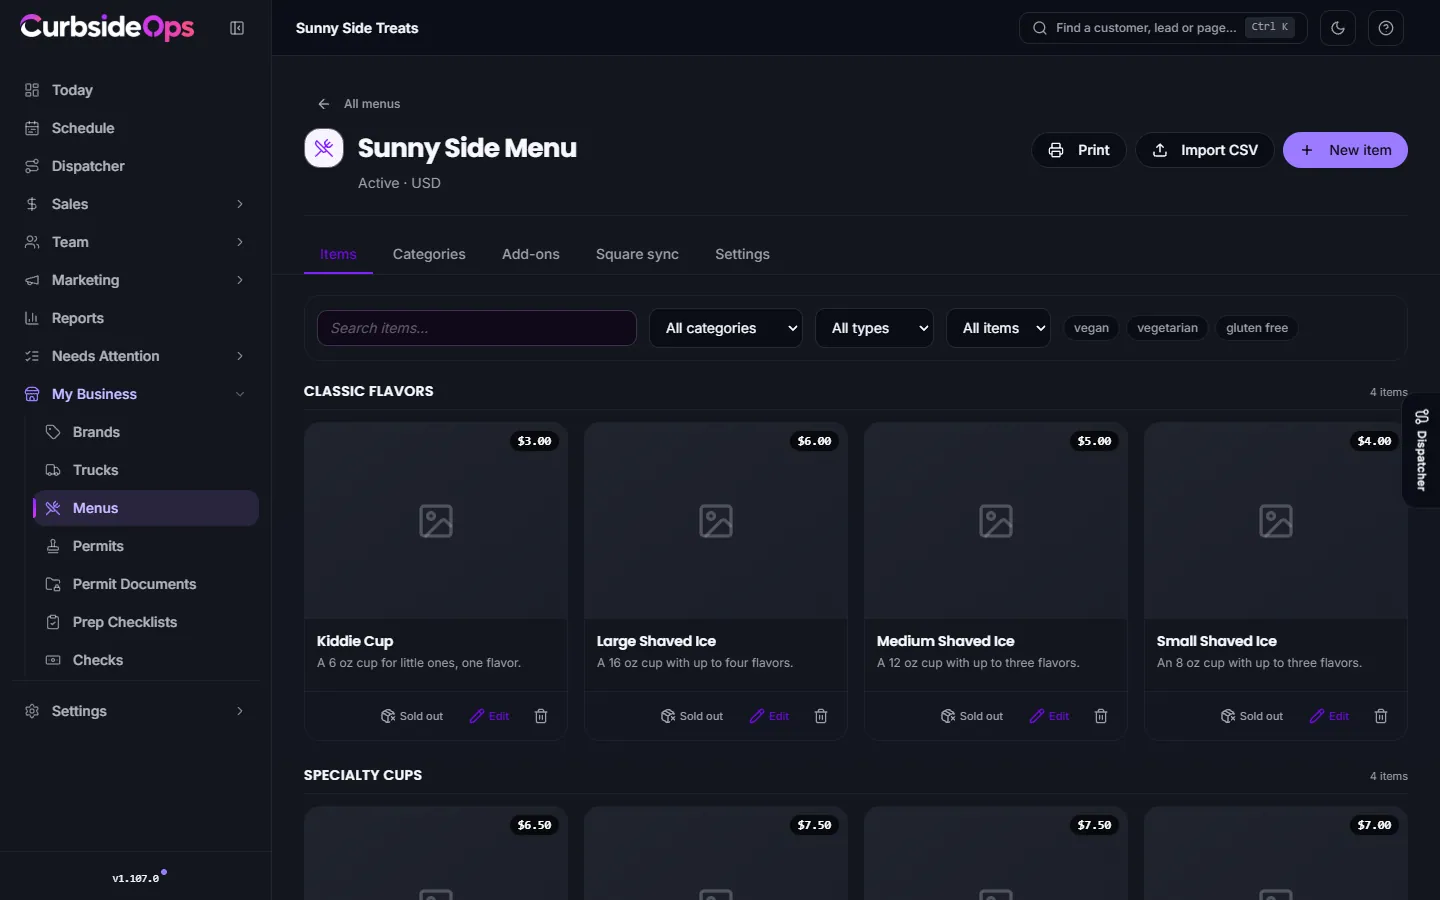1440x900 pixels.
Task: Open the All types dropdown
Action: click(875, 328)
